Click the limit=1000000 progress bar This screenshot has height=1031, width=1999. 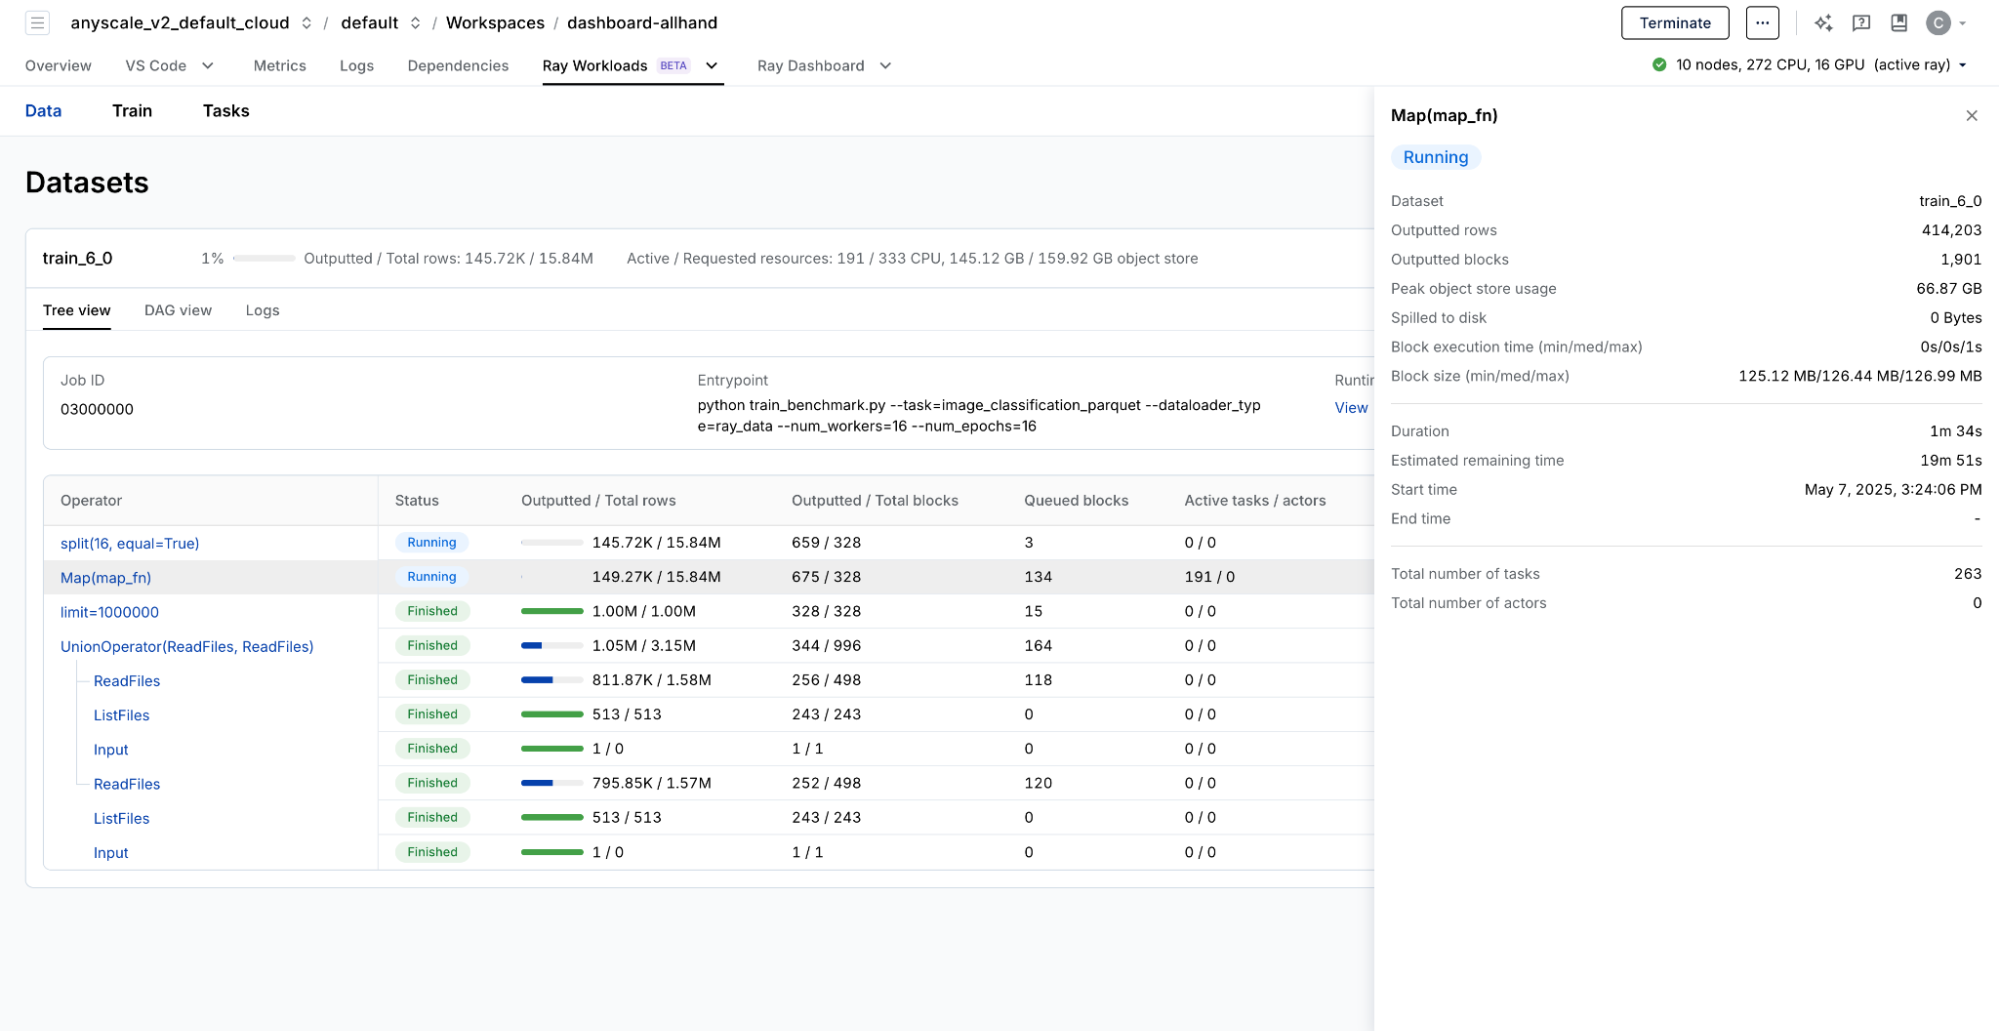click(551, 611)
